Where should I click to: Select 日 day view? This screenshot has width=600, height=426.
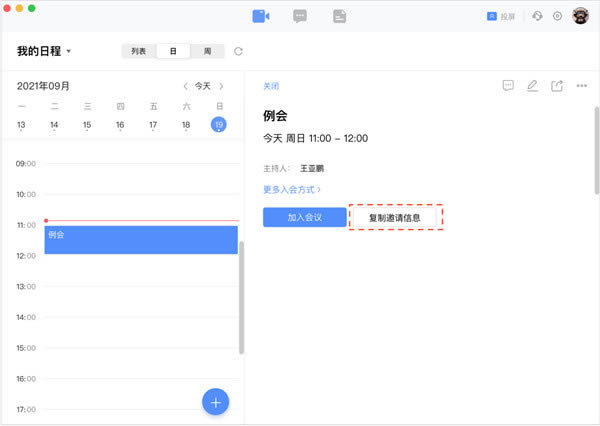click(x=173, y=51)
